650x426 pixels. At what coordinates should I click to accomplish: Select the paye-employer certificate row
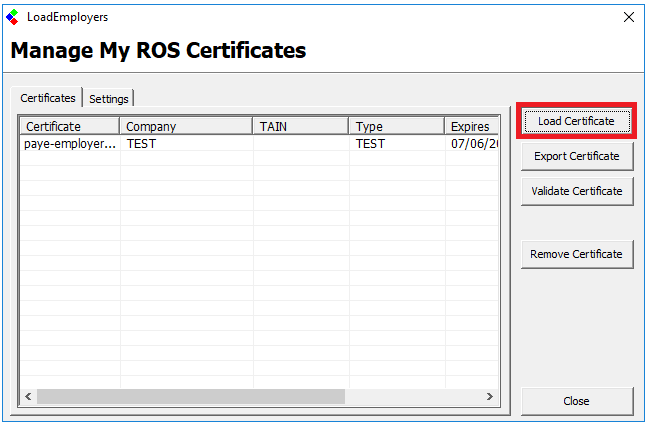click(70, 144)
